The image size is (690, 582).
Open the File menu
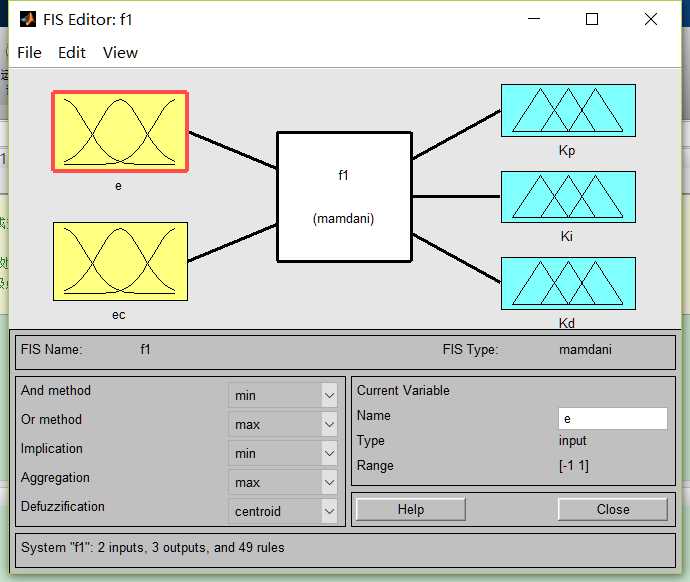tap(29, 53)
